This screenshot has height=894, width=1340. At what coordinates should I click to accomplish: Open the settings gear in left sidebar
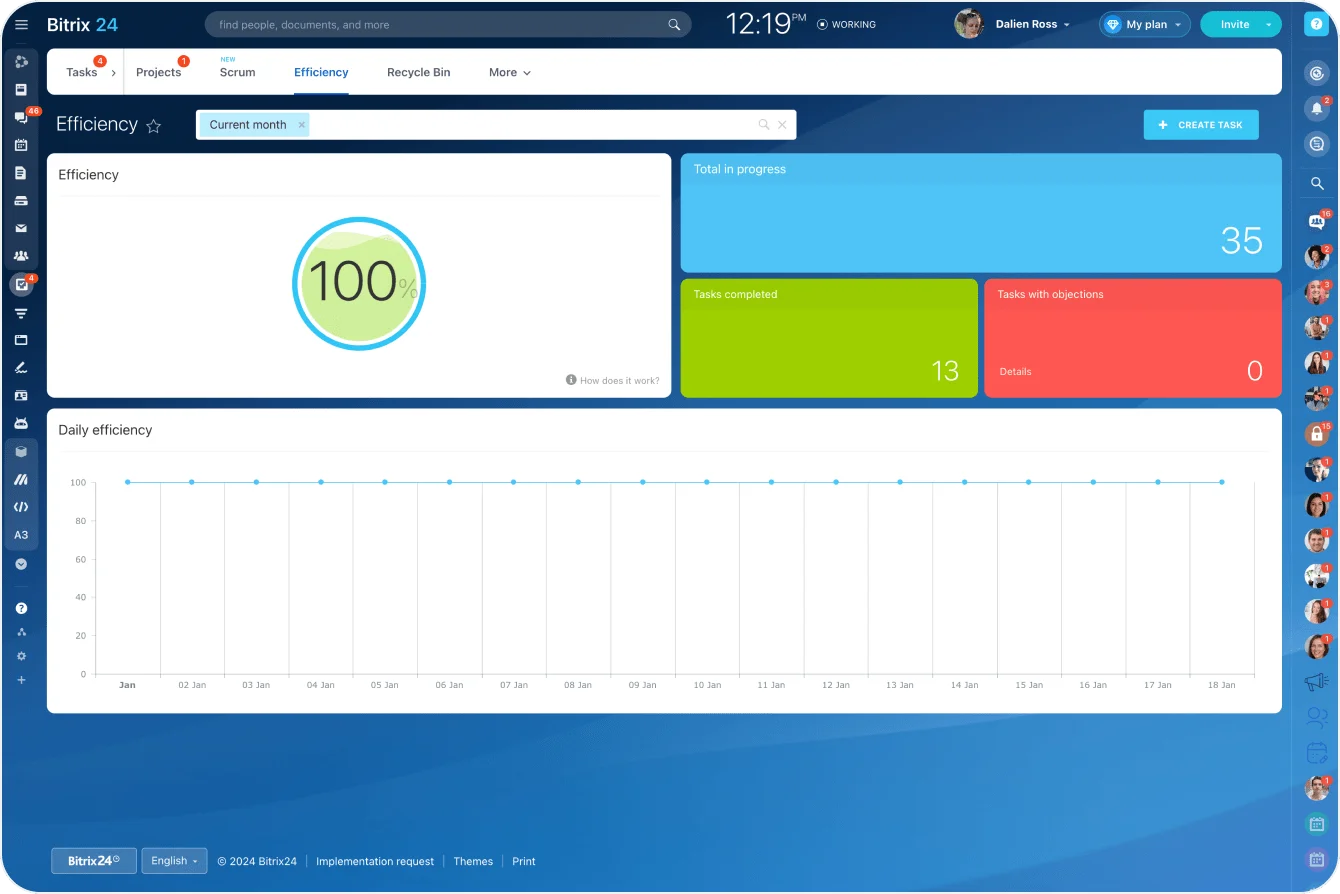21,656
